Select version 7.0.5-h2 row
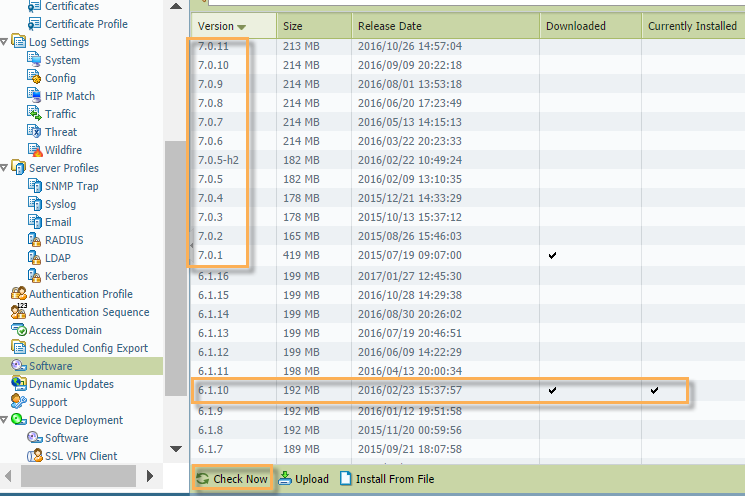The image size is (745, 496). pyautogui.click(x=468, y=160)
